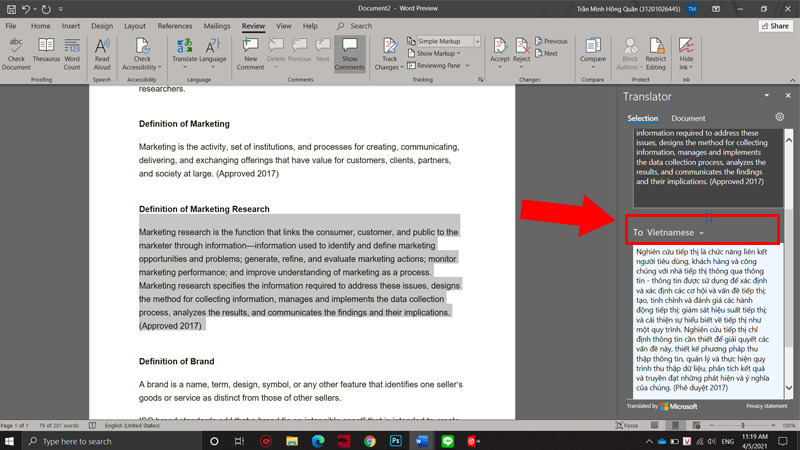Switch to Document tab in Translator

688,118
